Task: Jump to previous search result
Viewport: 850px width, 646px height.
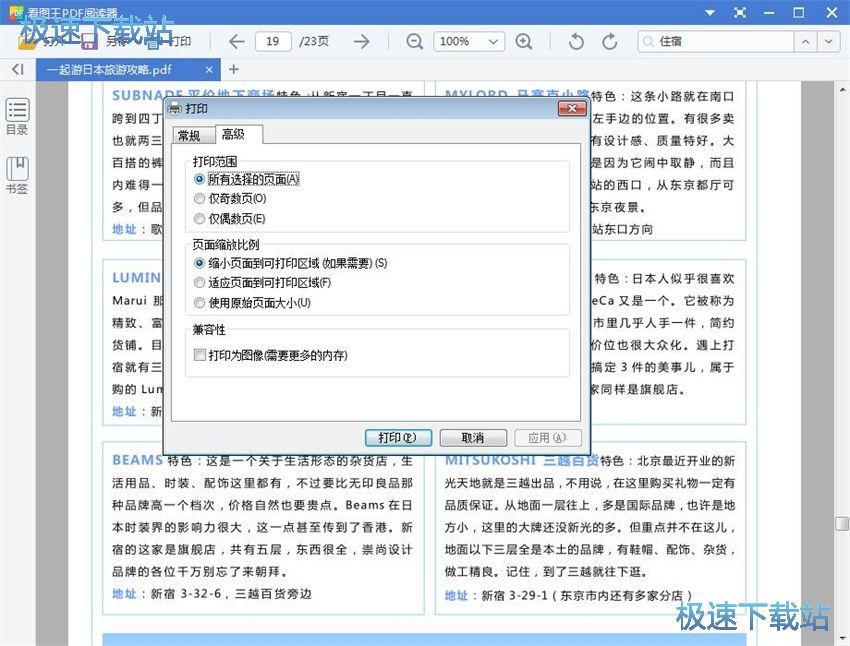Action: coord(806,41)
